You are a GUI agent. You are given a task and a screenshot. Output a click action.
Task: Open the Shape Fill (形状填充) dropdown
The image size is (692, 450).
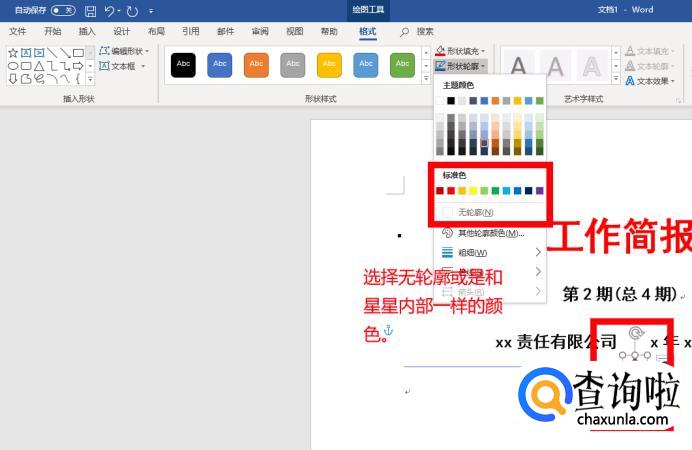pos(460,51)
